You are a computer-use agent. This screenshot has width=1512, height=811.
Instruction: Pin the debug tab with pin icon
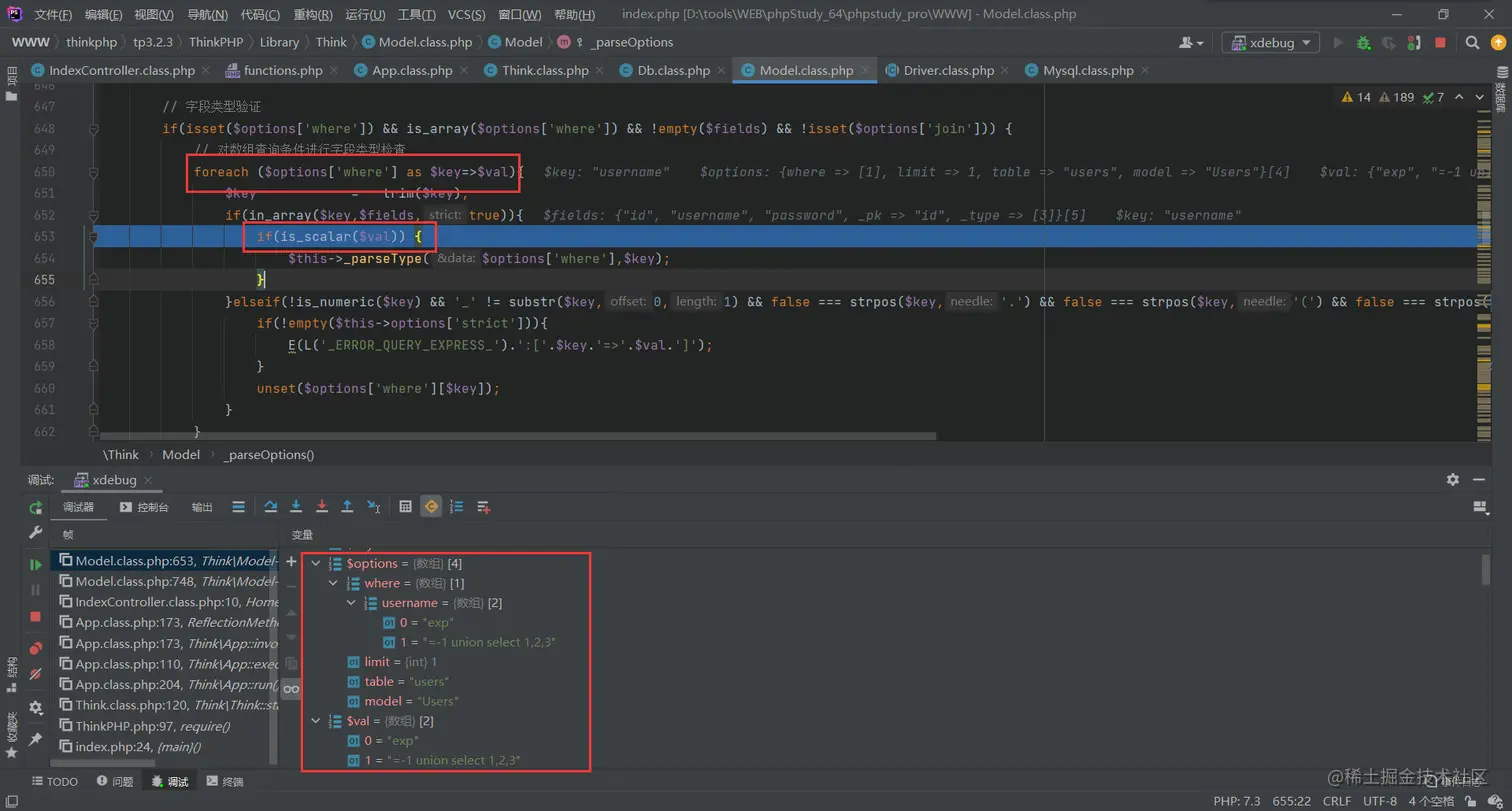[36, 739]
